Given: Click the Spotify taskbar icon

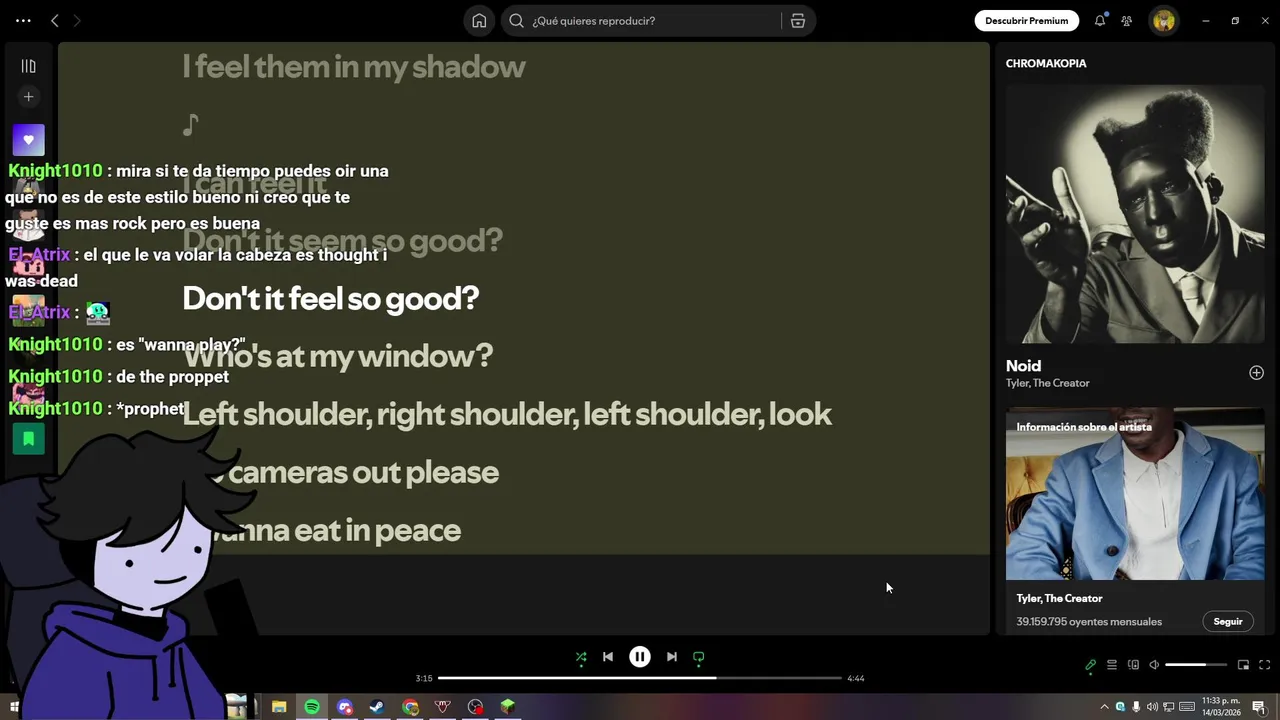Looking at the screenshot, I should tap(312, 707).
